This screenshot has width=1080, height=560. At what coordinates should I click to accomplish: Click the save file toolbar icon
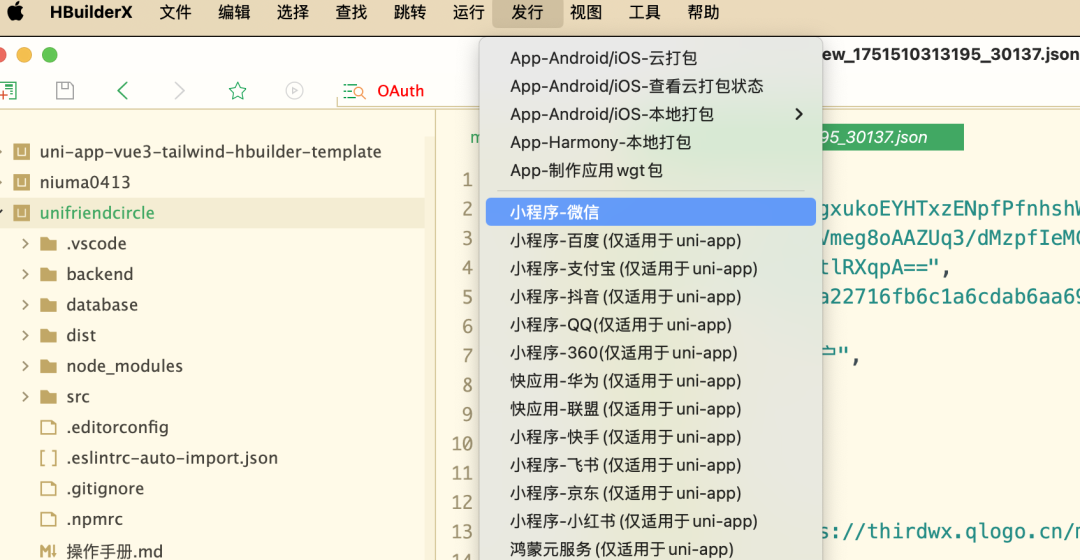pyautogui.click(x=65, y=90)
